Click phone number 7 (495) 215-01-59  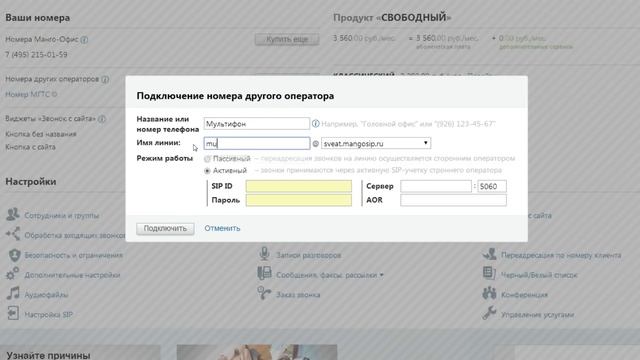(x=36, y=55)
